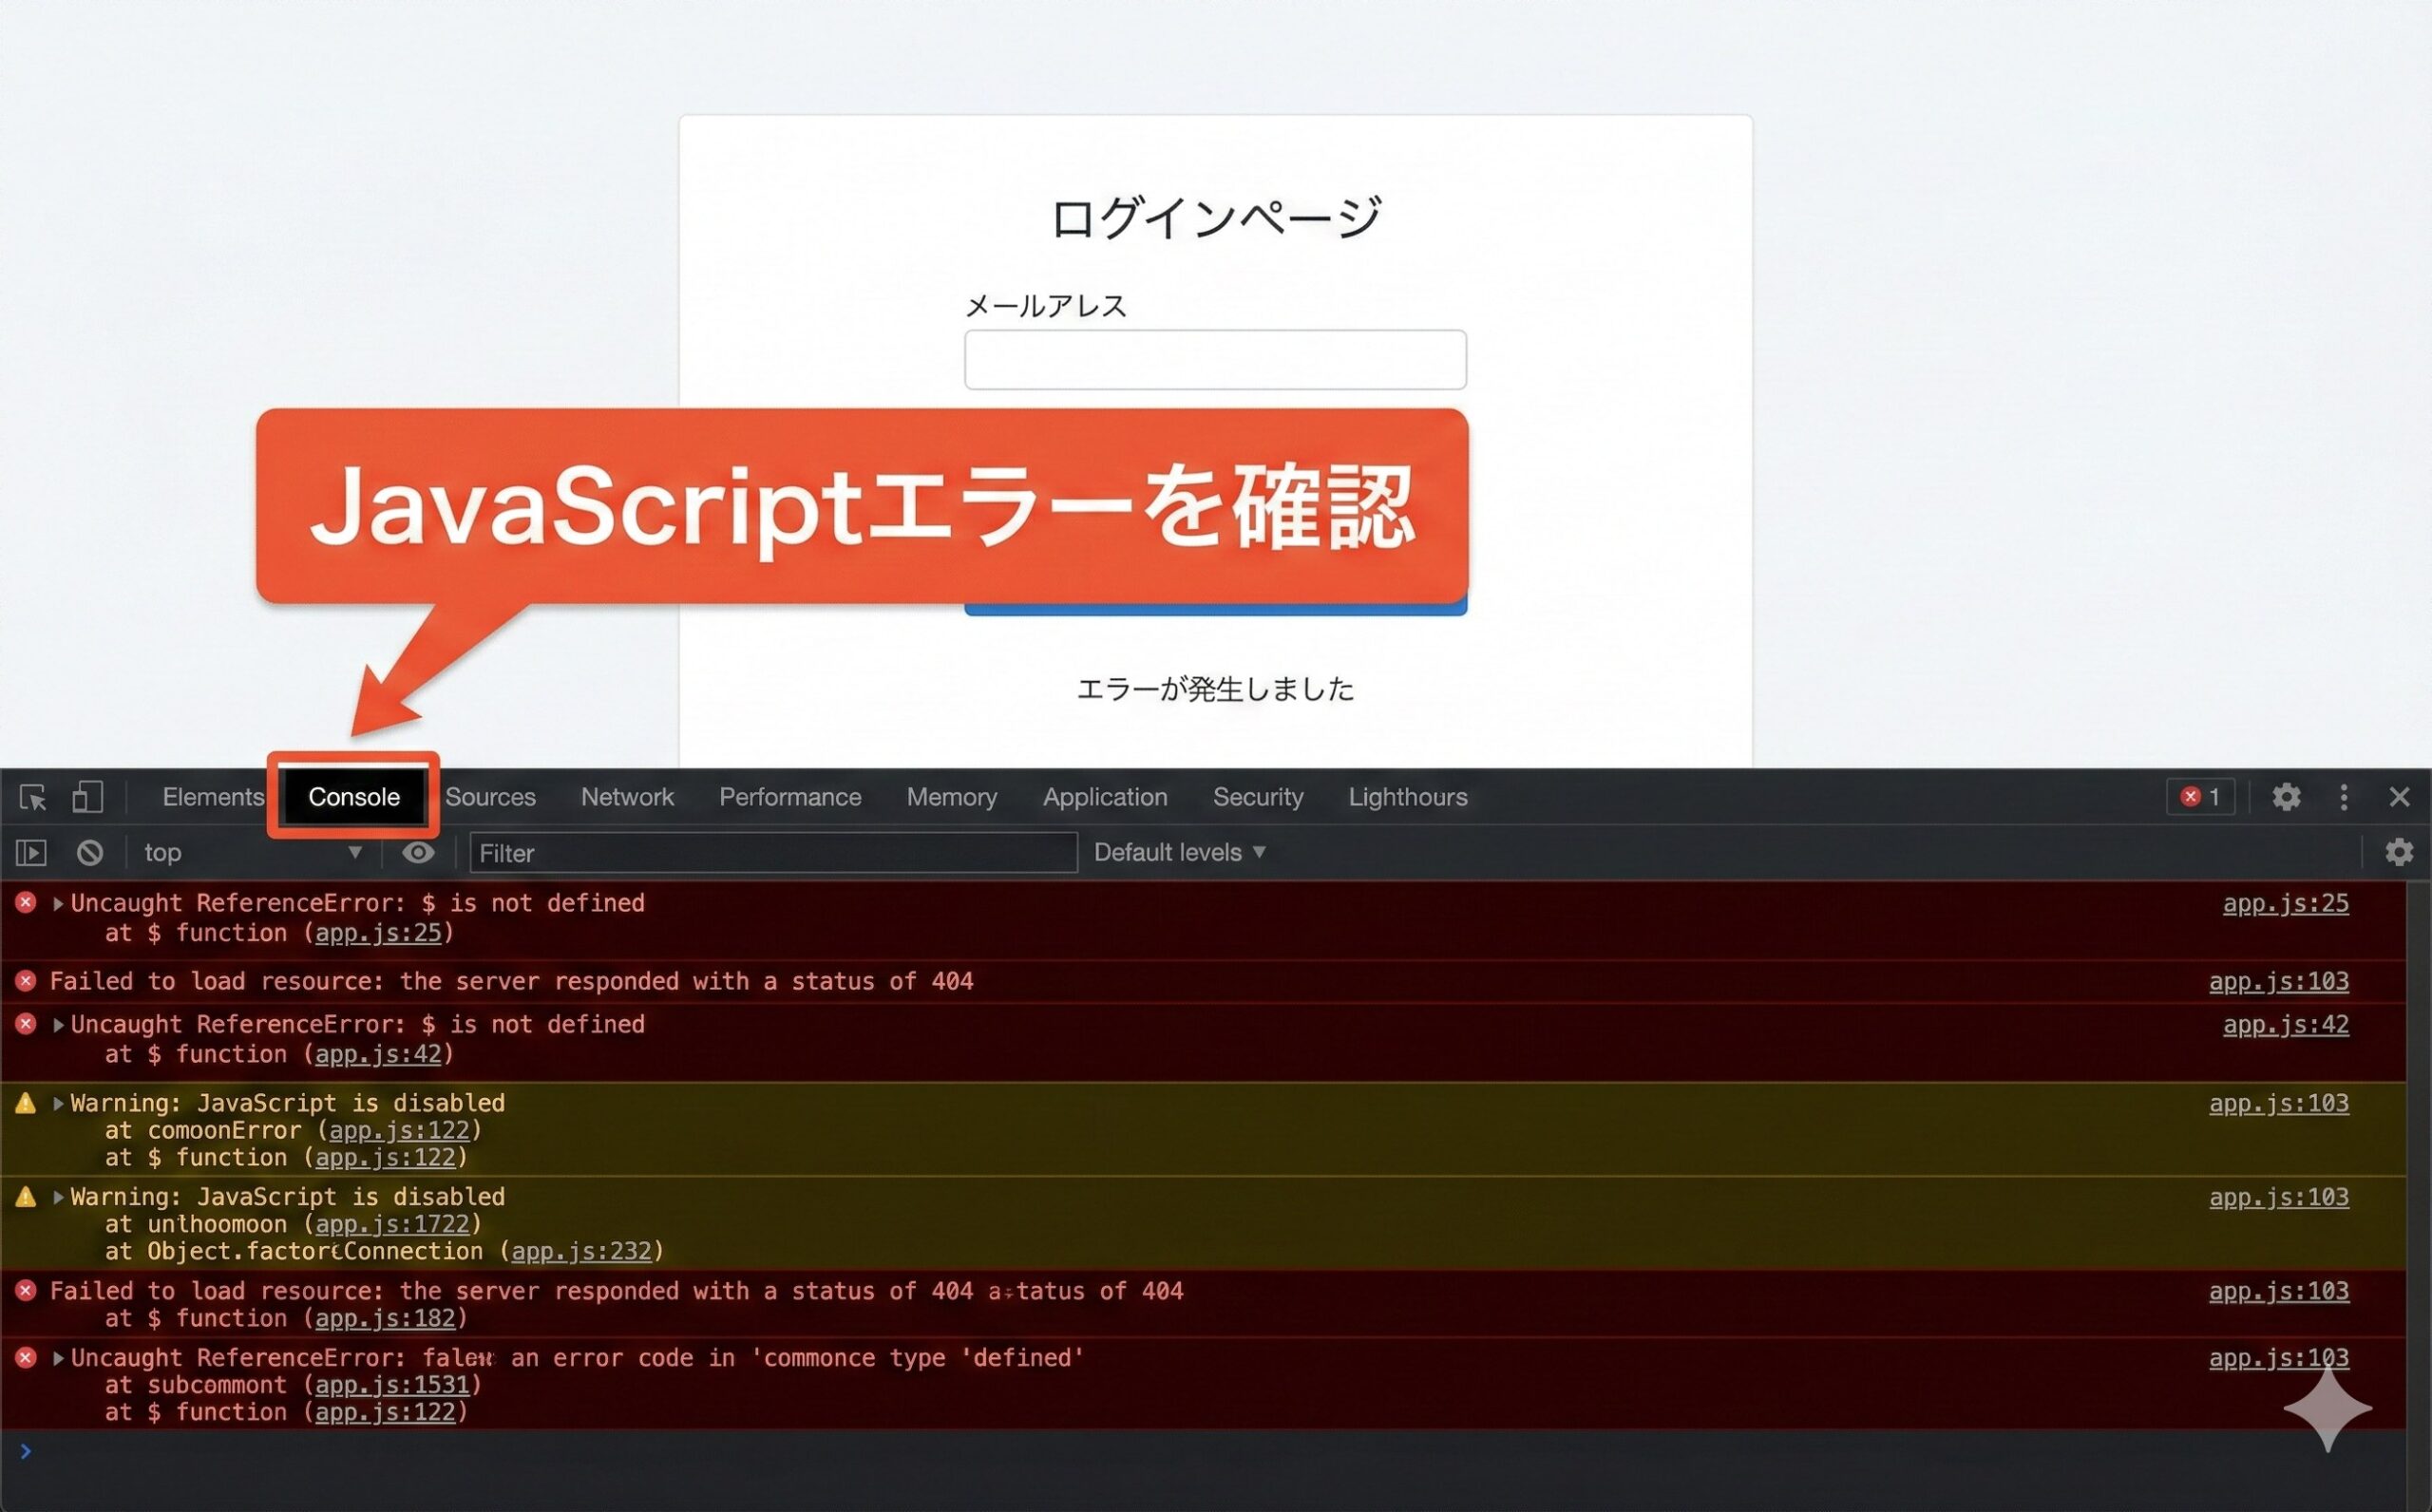This screenshot has width=2432, height=1512.
Task: Click the console Filter input field
Action: tap(773, 853)
